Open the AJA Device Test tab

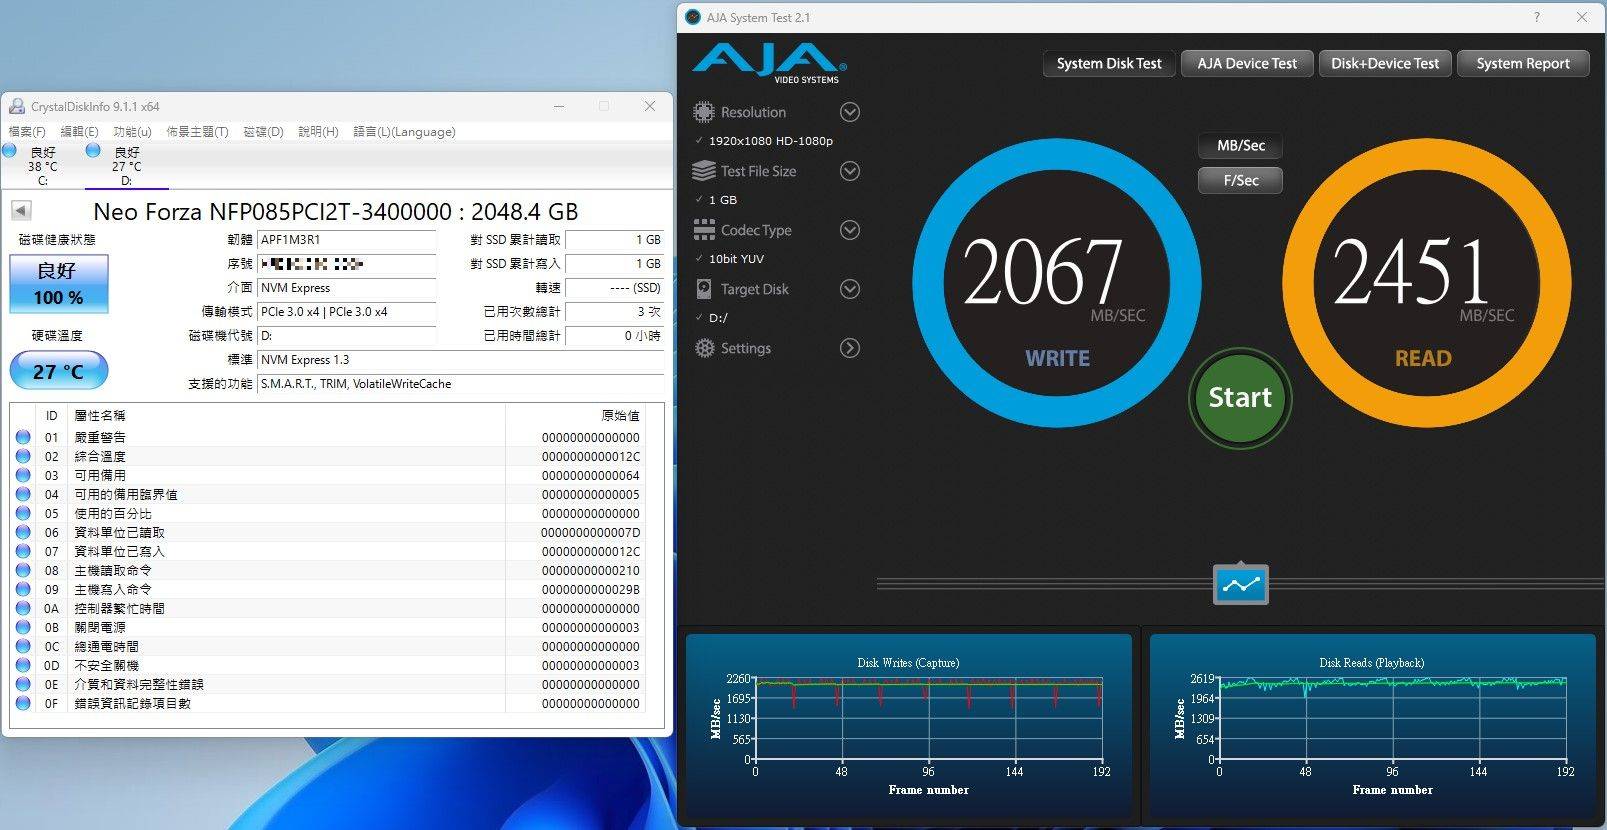click(1246, 63)
